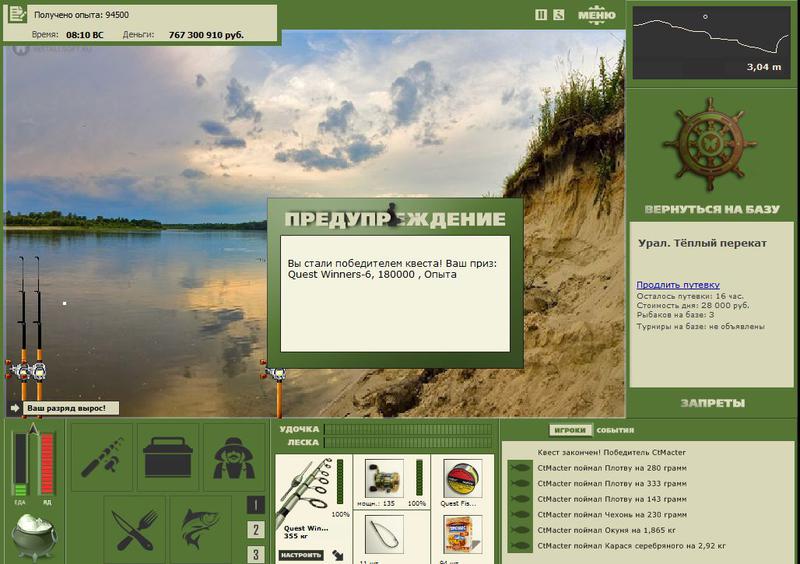
Task: Click the fish icon beside 'Плотву на 143 грамм'
Action: pos(520,499)
